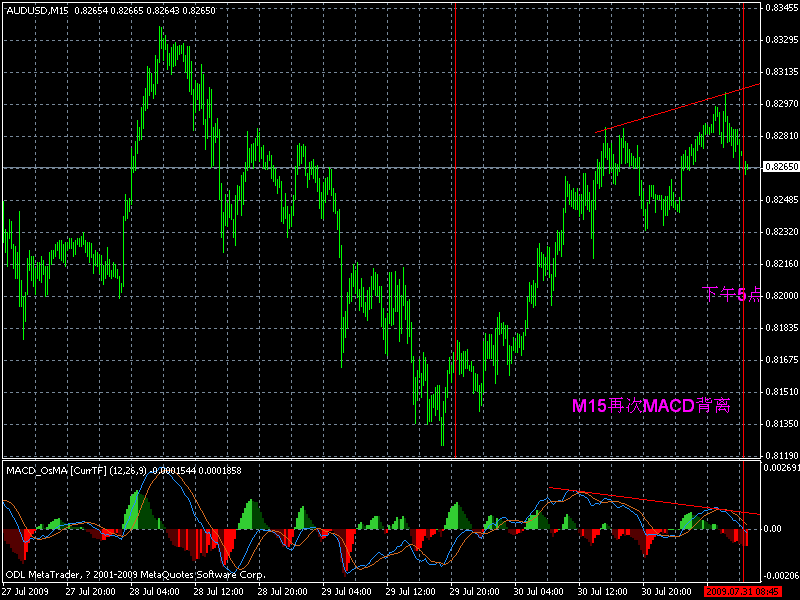Click the highest candle on the price chart

click(160, 30)
